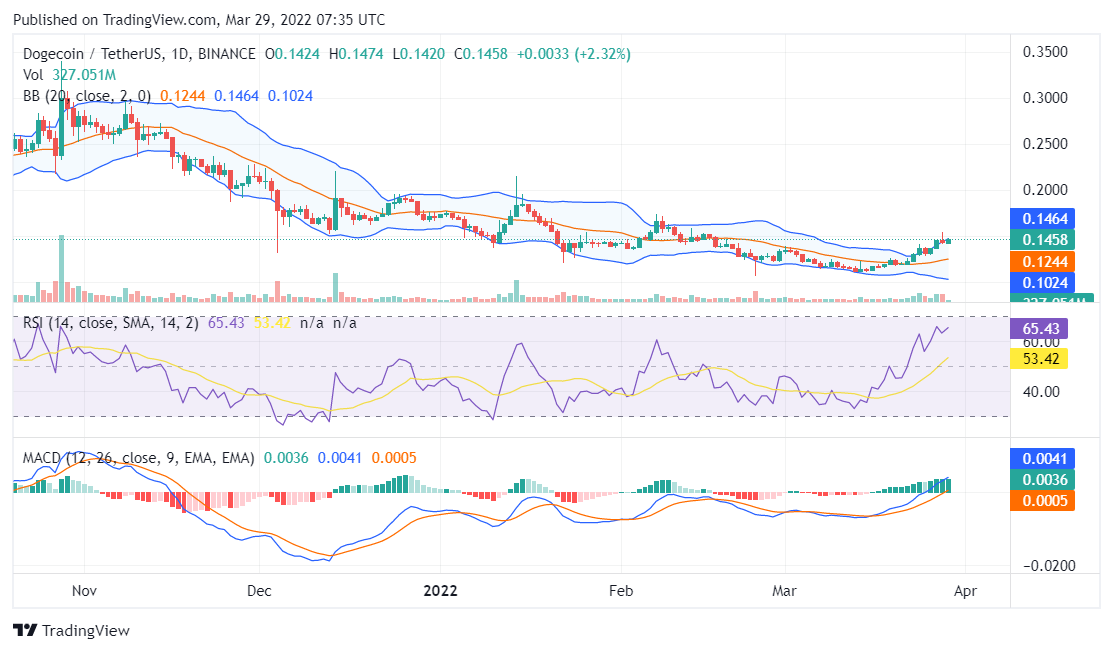Click the TradingView wordmark at the bottom
The image size is (1113, 652).
89,631
